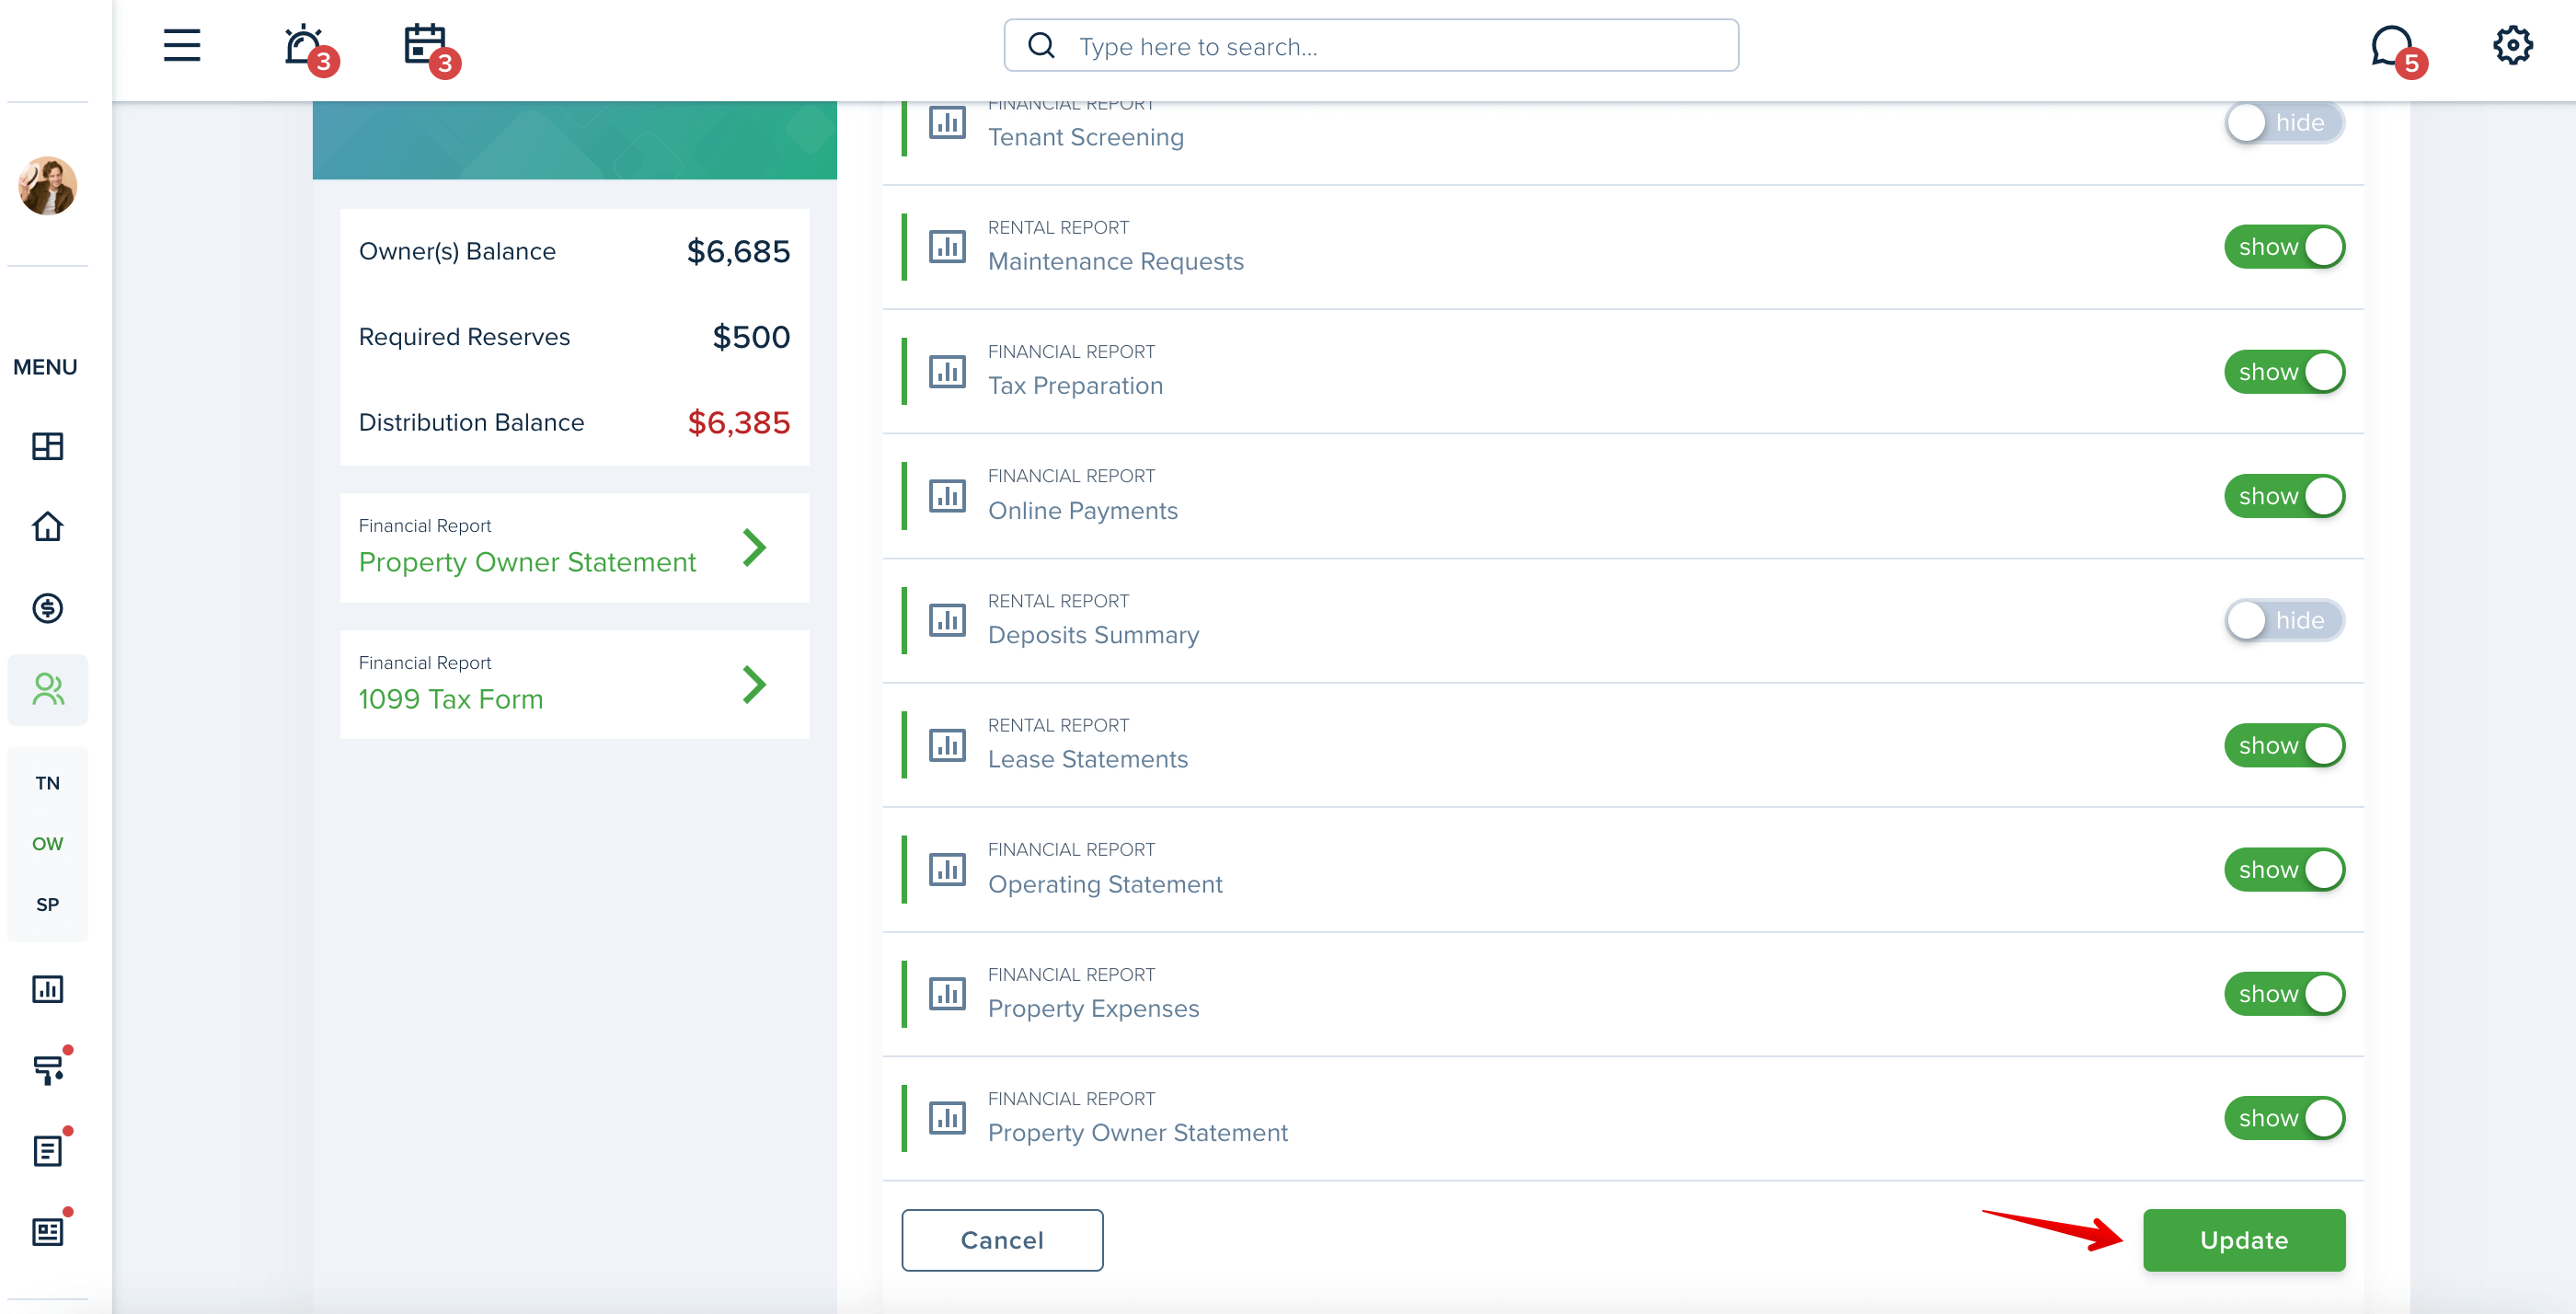
Task: Go to the dashboard grid icon
Action: (x=47, y=446)
